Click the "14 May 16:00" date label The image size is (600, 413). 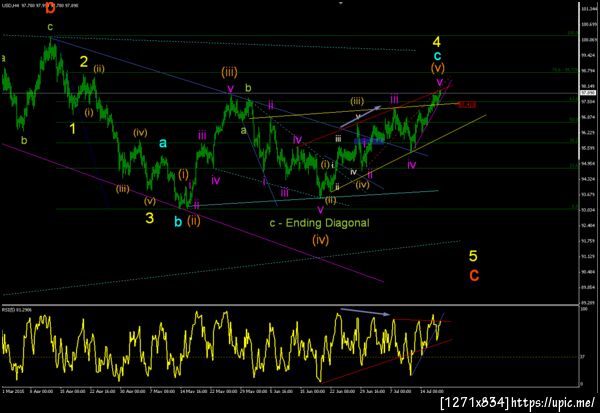(x=193, y=391)
